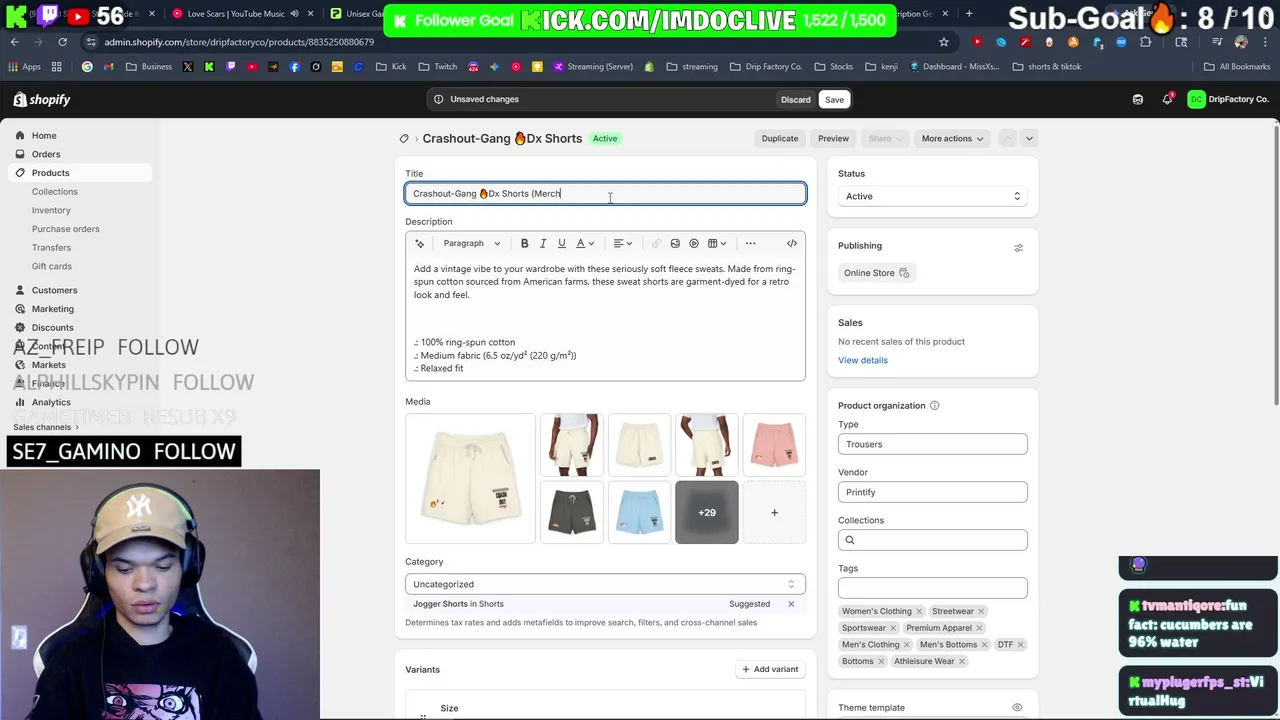The height and width of the screenshot is (720, 1280).
Task: Add media with the plus tile
Action: (x=774, y=512)
